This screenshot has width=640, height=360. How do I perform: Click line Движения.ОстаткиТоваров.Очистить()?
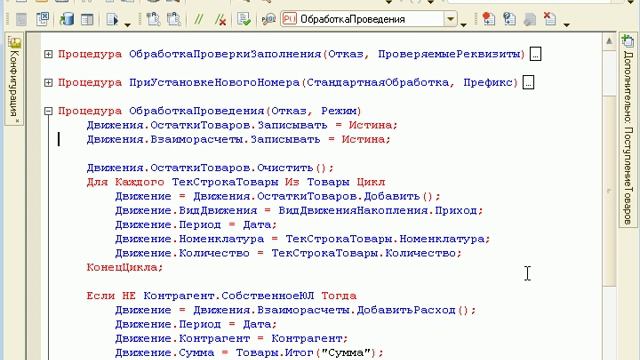[210, 168]
